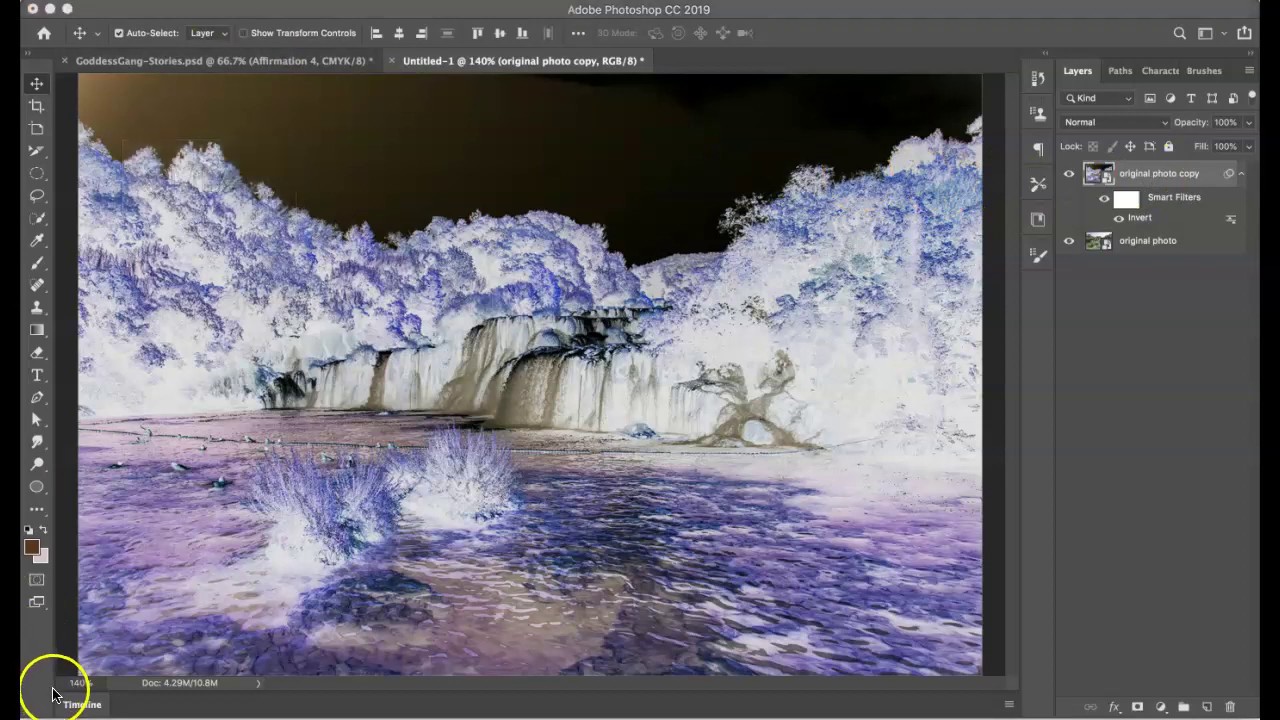Open the Kind layer filter dropdown
Viewport: 1280px width, 720px height.
coord(1099,98)
